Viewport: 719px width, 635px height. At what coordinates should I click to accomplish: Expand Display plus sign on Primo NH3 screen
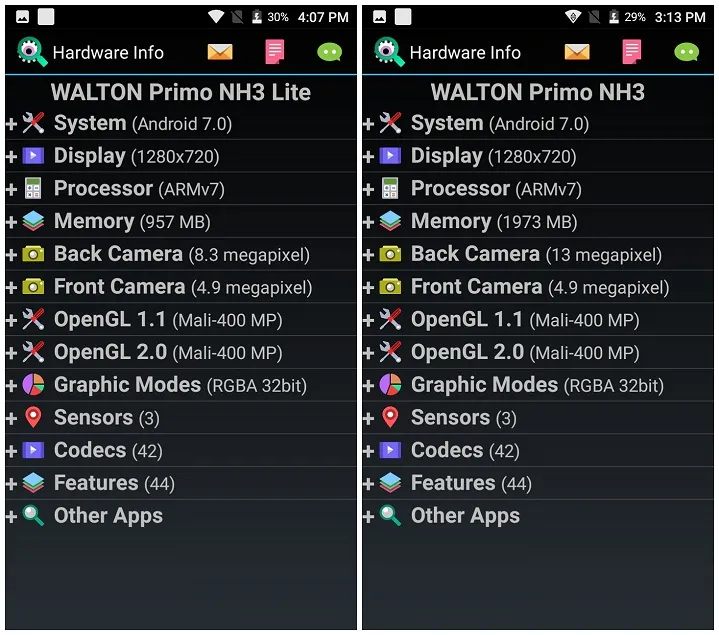click(368, 157)
